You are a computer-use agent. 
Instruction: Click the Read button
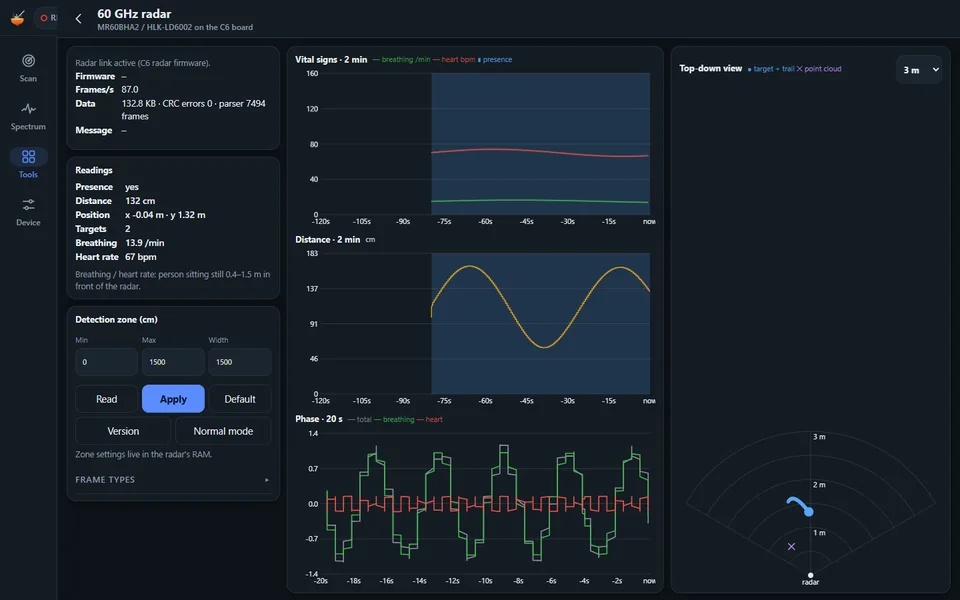[107, 399]
